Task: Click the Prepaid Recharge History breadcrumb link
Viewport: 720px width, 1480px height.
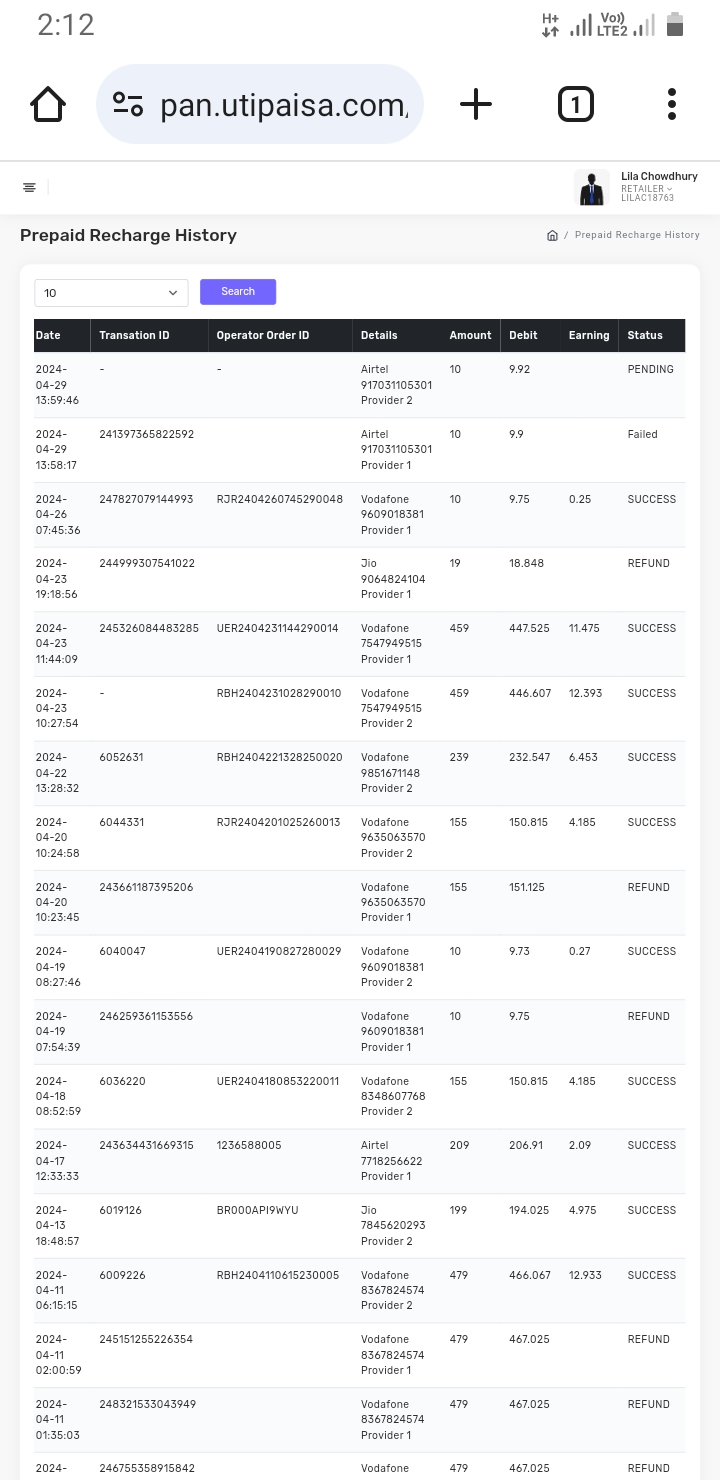Action: click(637, 235)
